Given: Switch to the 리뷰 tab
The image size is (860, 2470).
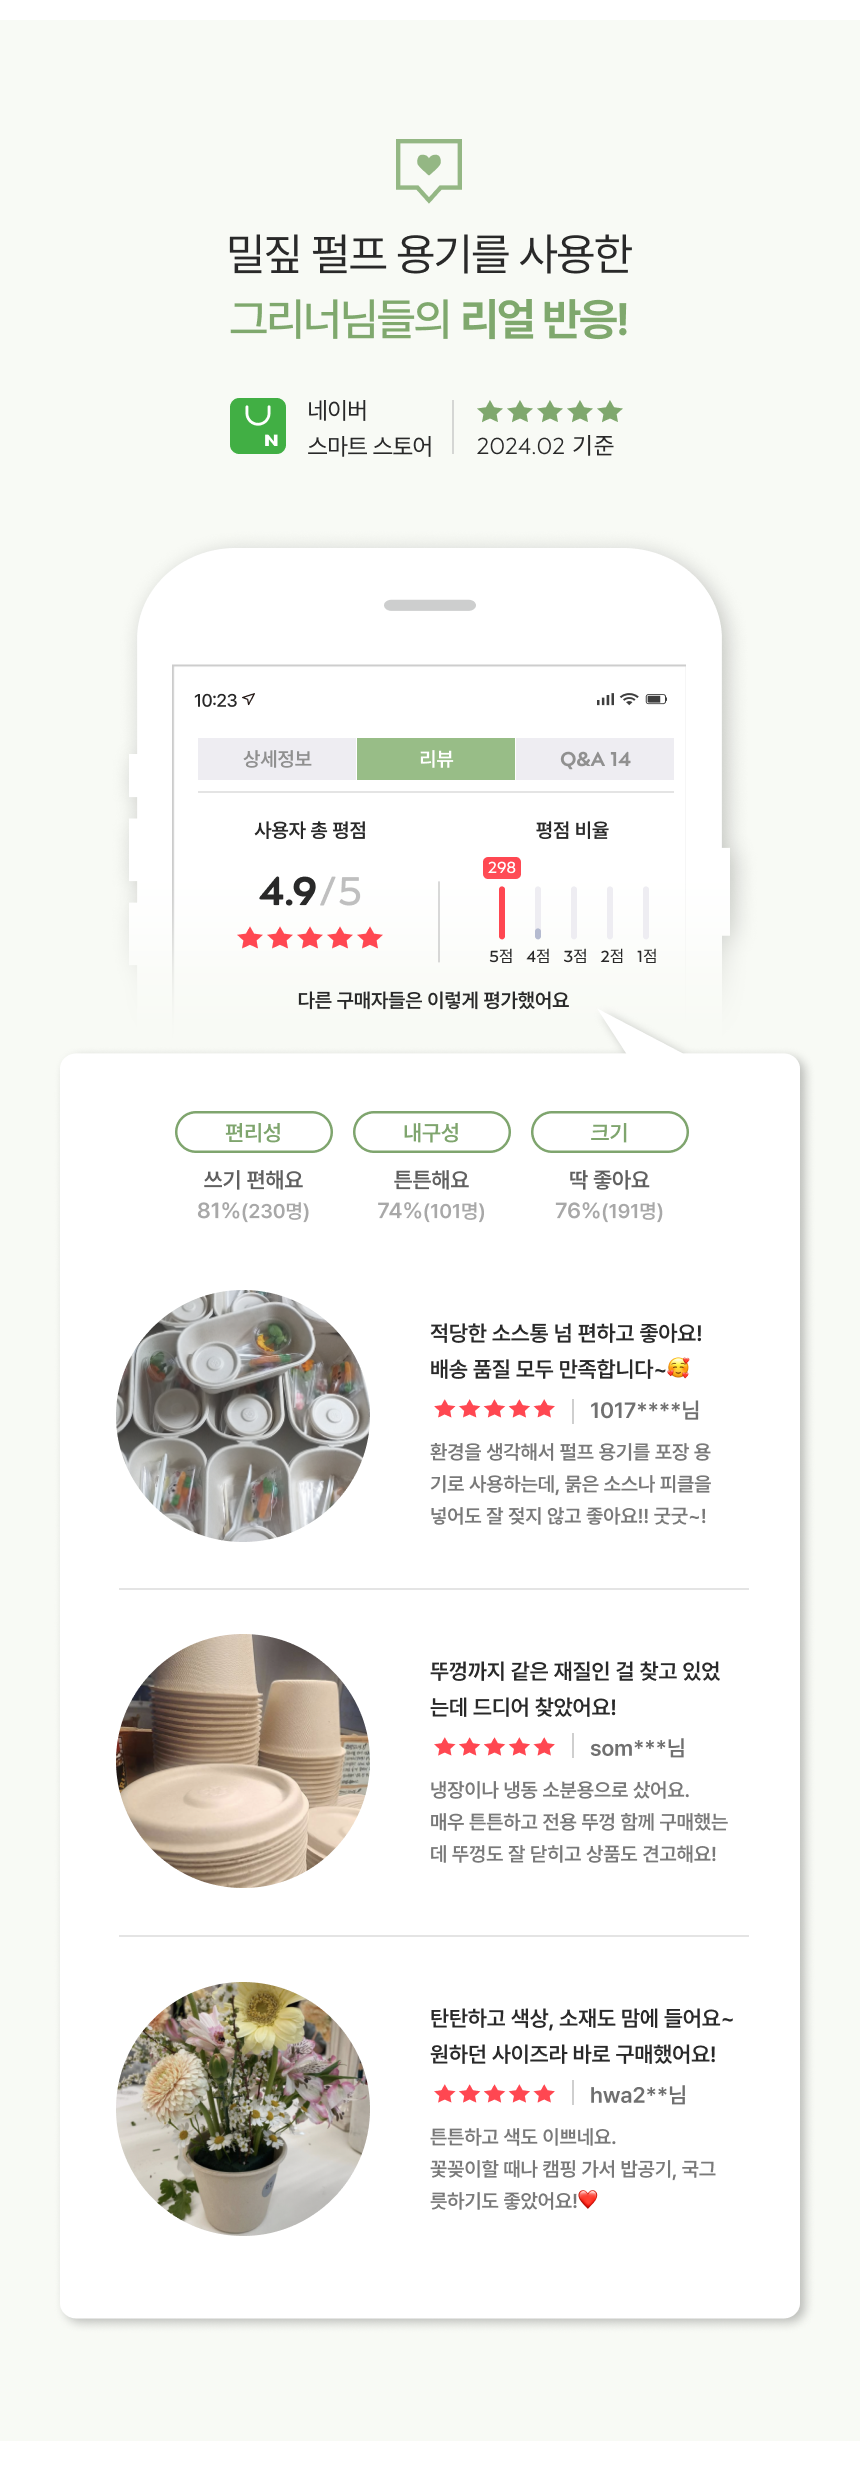Looking at the screenshot, I should click(436, 759).
